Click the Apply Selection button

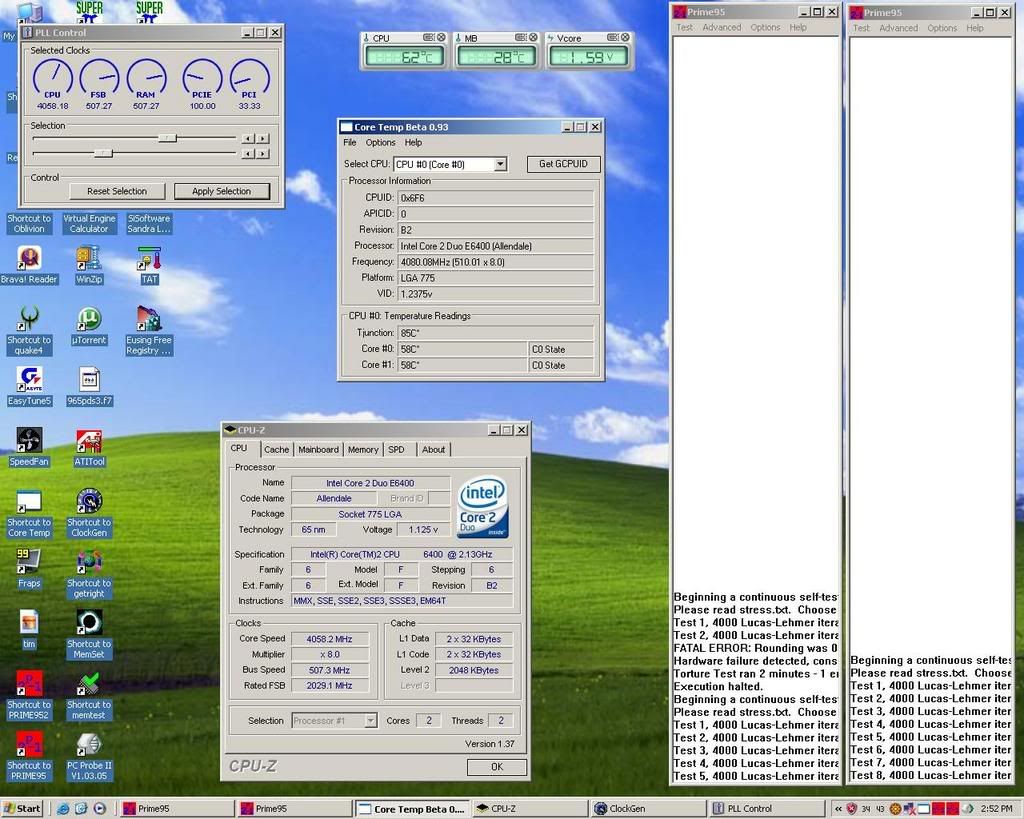pyautogui.click(x=221, y=191)
